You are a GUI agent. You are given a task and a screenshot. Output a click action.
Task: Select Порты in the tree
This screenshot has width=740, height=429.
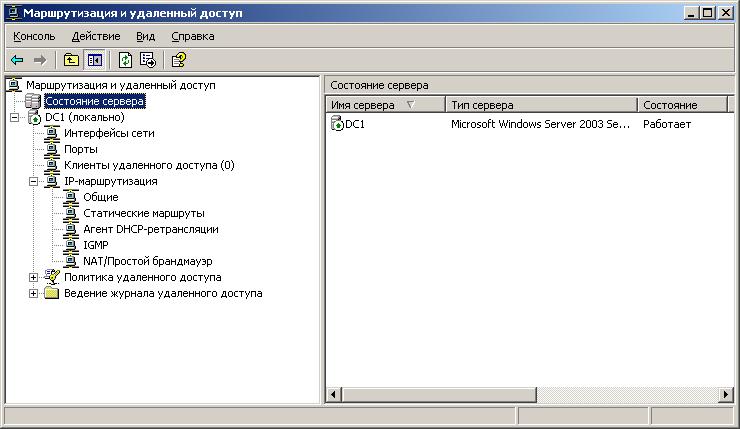click(x=81, y=149)
